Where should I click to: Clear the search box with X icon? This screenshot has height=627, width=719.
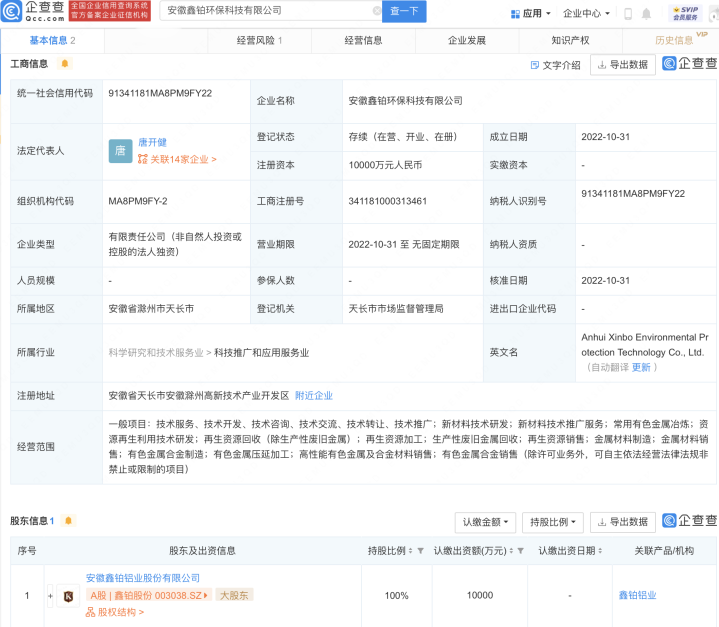click(376, 11)
